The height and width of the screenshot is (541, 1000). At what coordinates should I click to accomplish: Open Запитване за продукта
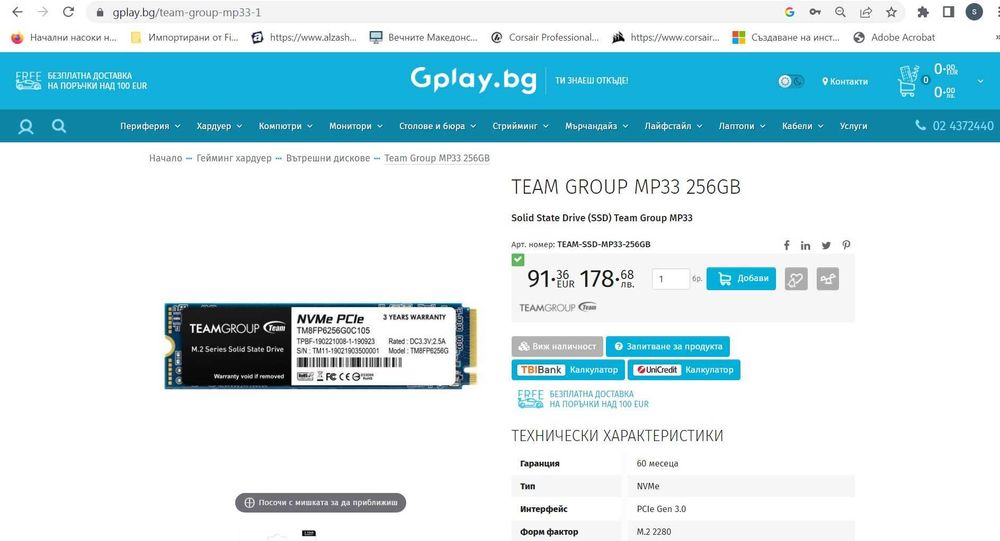(668, 346)
